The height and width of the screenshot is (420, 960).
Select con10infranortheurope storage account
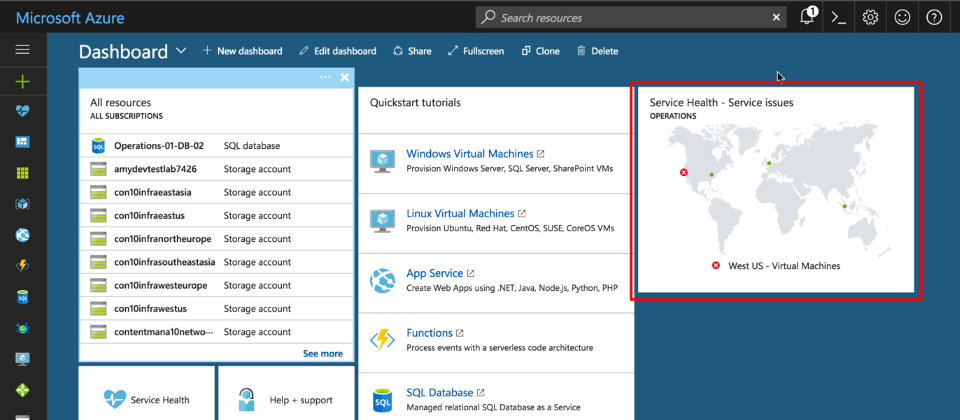(x=216, y=239)
